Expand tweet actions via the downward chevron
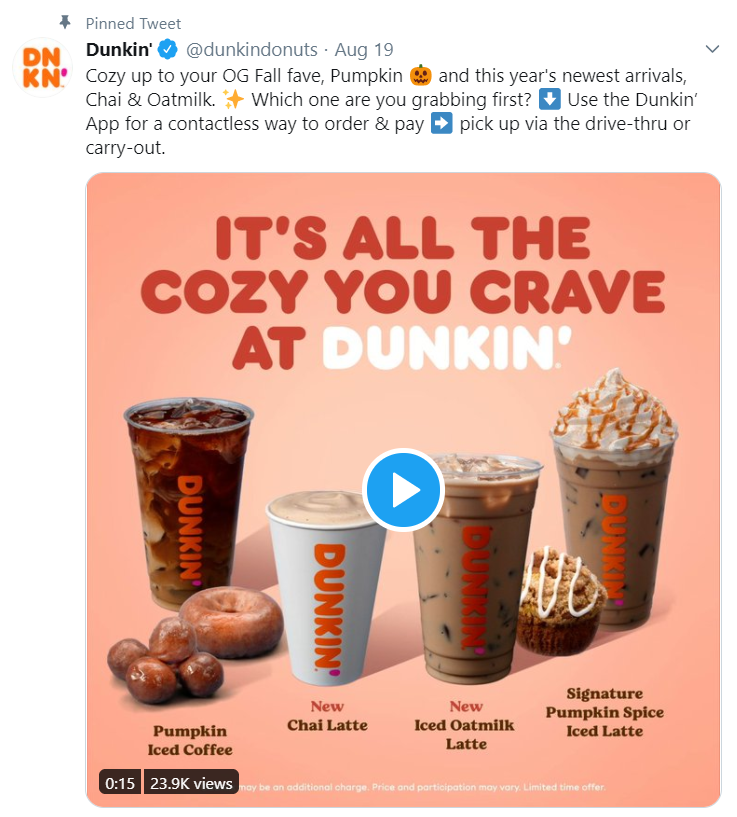Image resolution: width=737 pixels, height=817 pixels. (x=712, y=48)
